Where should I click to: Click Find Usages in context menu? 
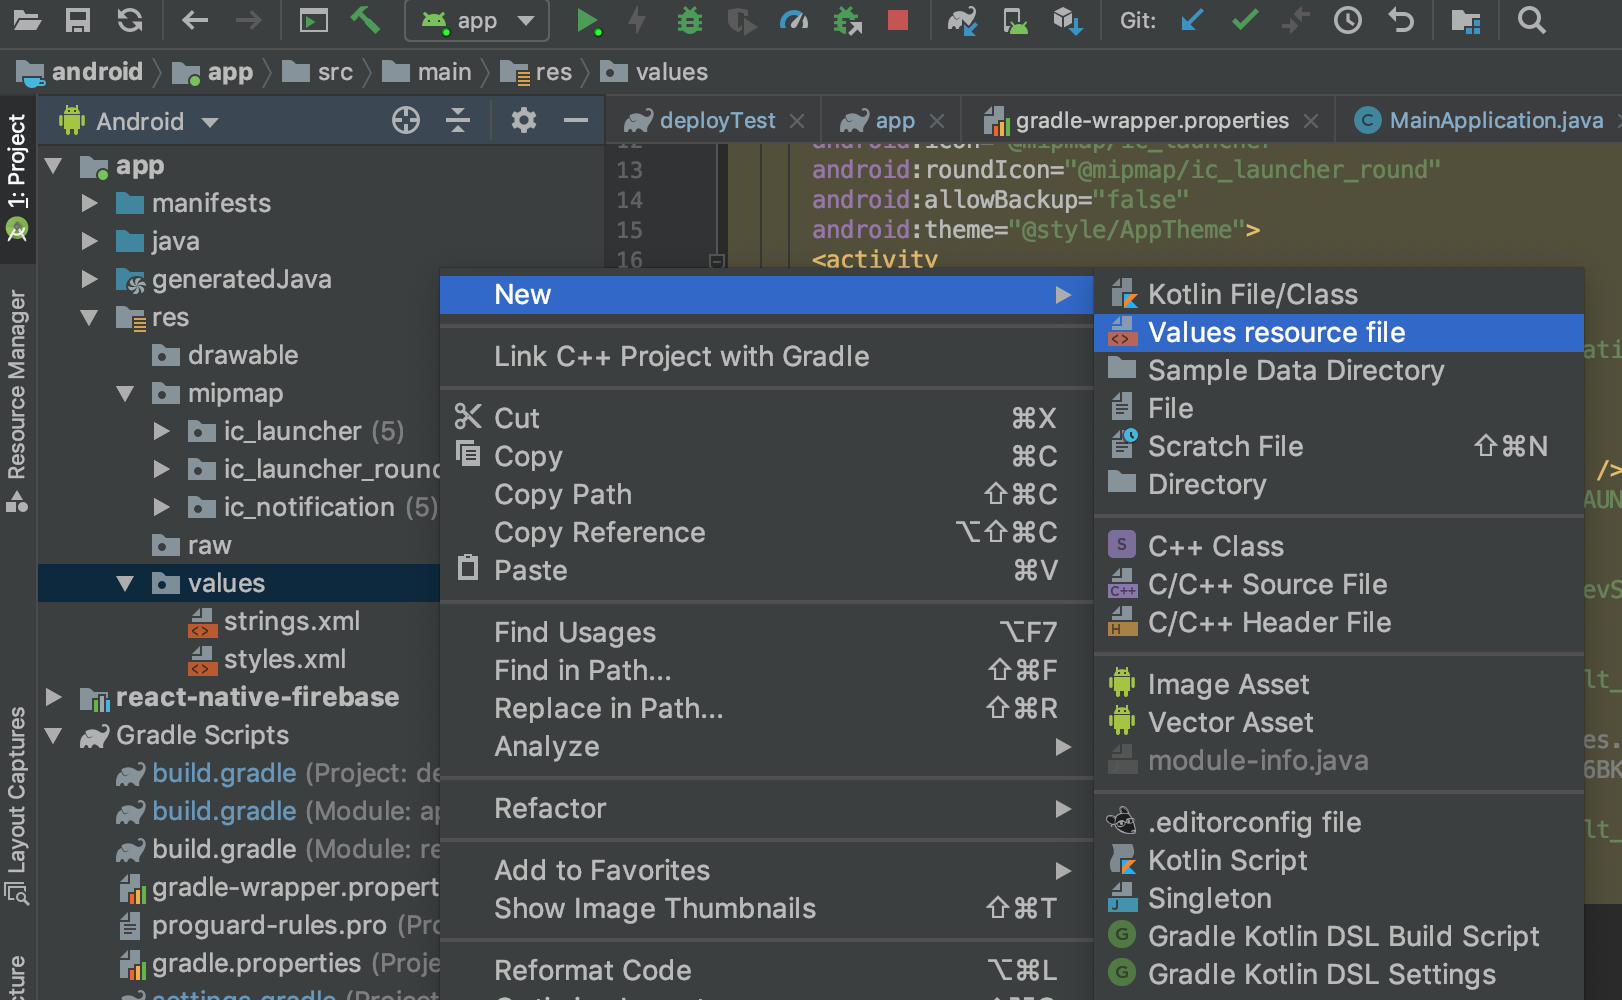[766, 633]
